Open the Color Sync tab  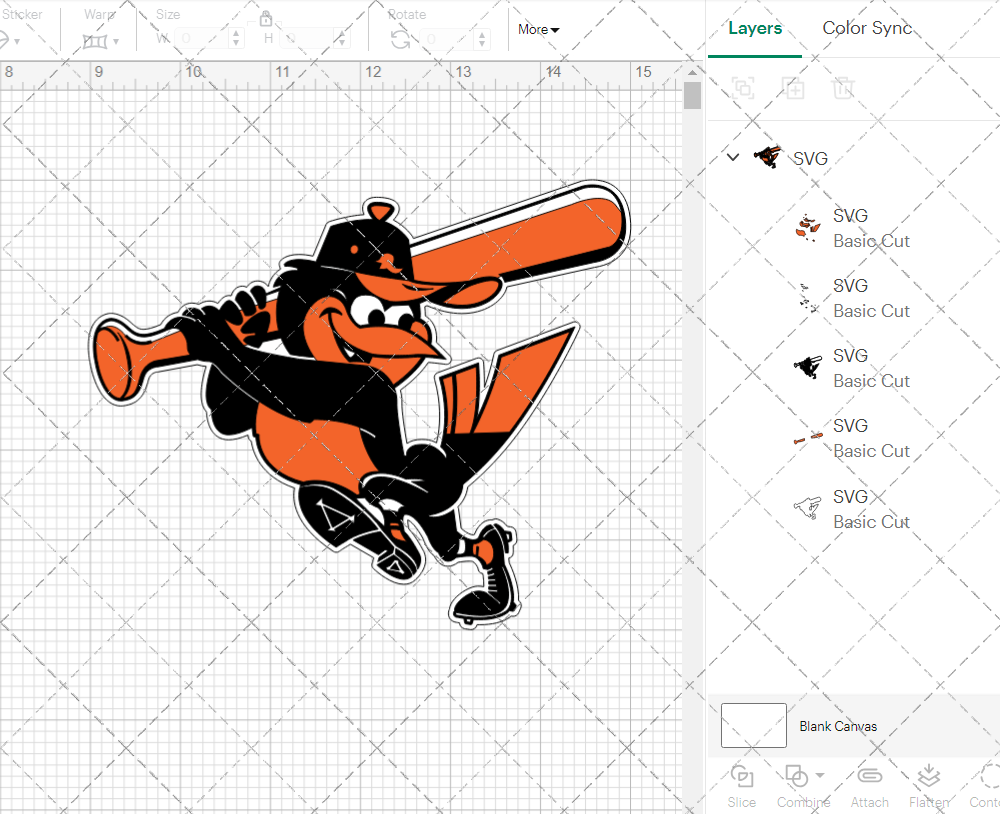tap(867, 28)
